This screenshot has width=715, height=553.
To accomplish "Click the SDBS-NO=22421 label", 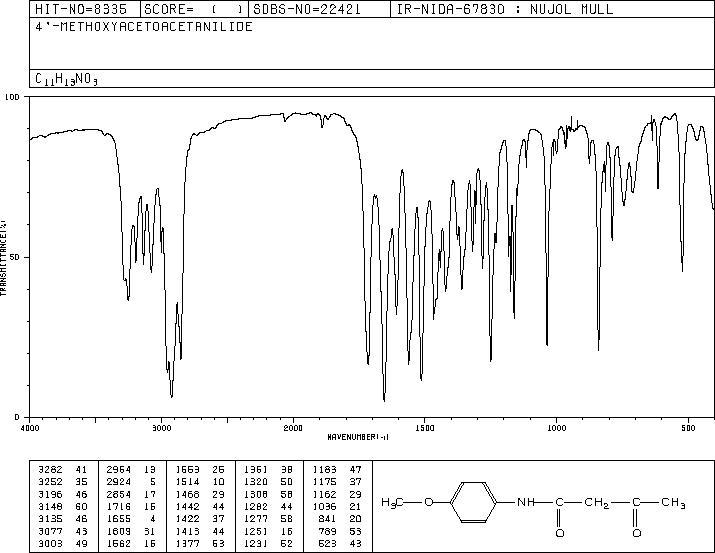I will point(306,9).
